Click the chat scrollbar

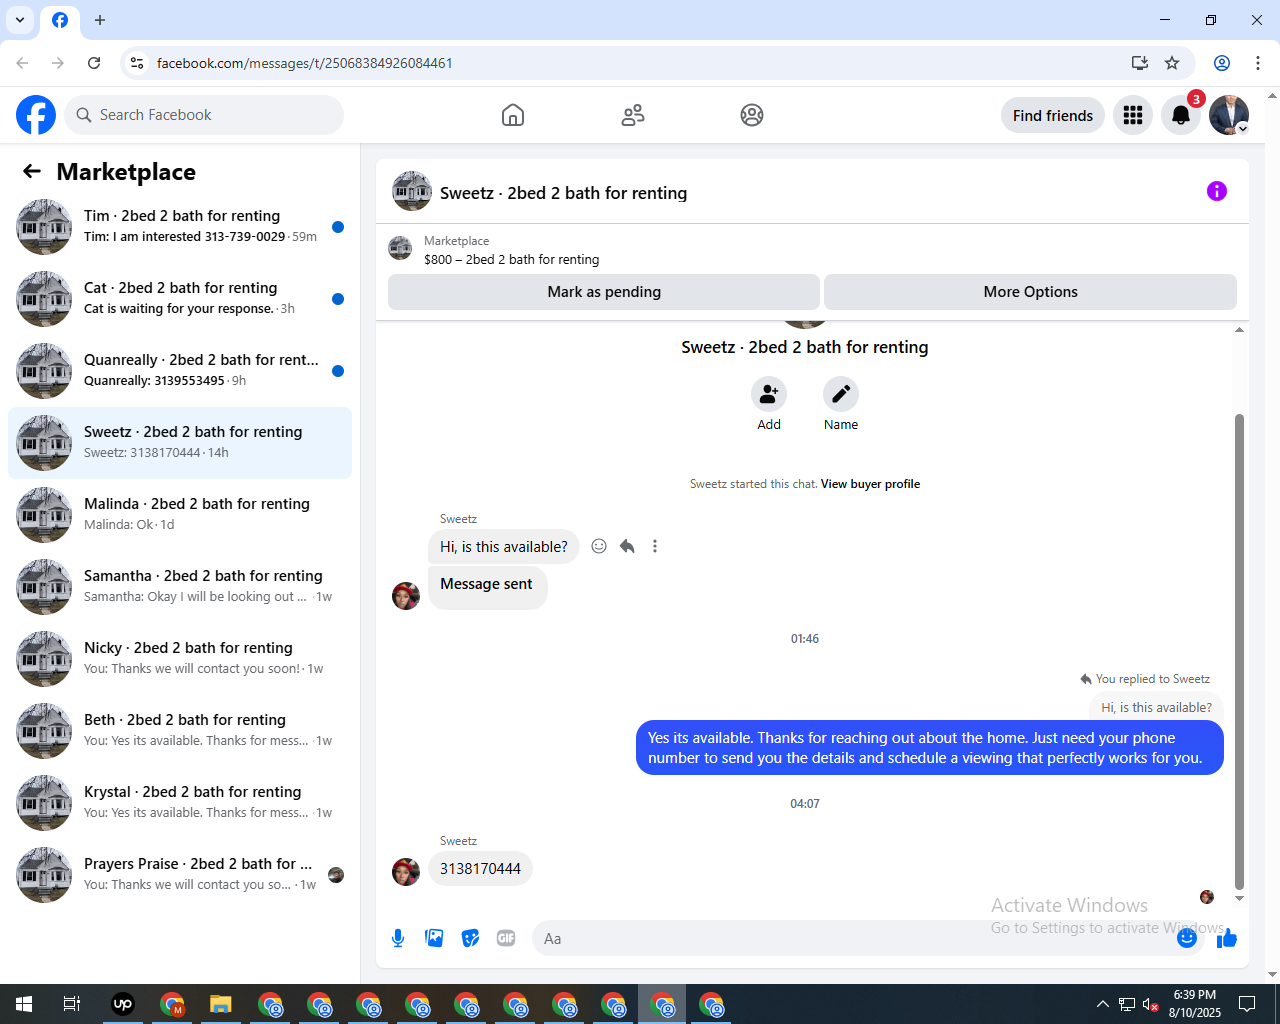1239,650
